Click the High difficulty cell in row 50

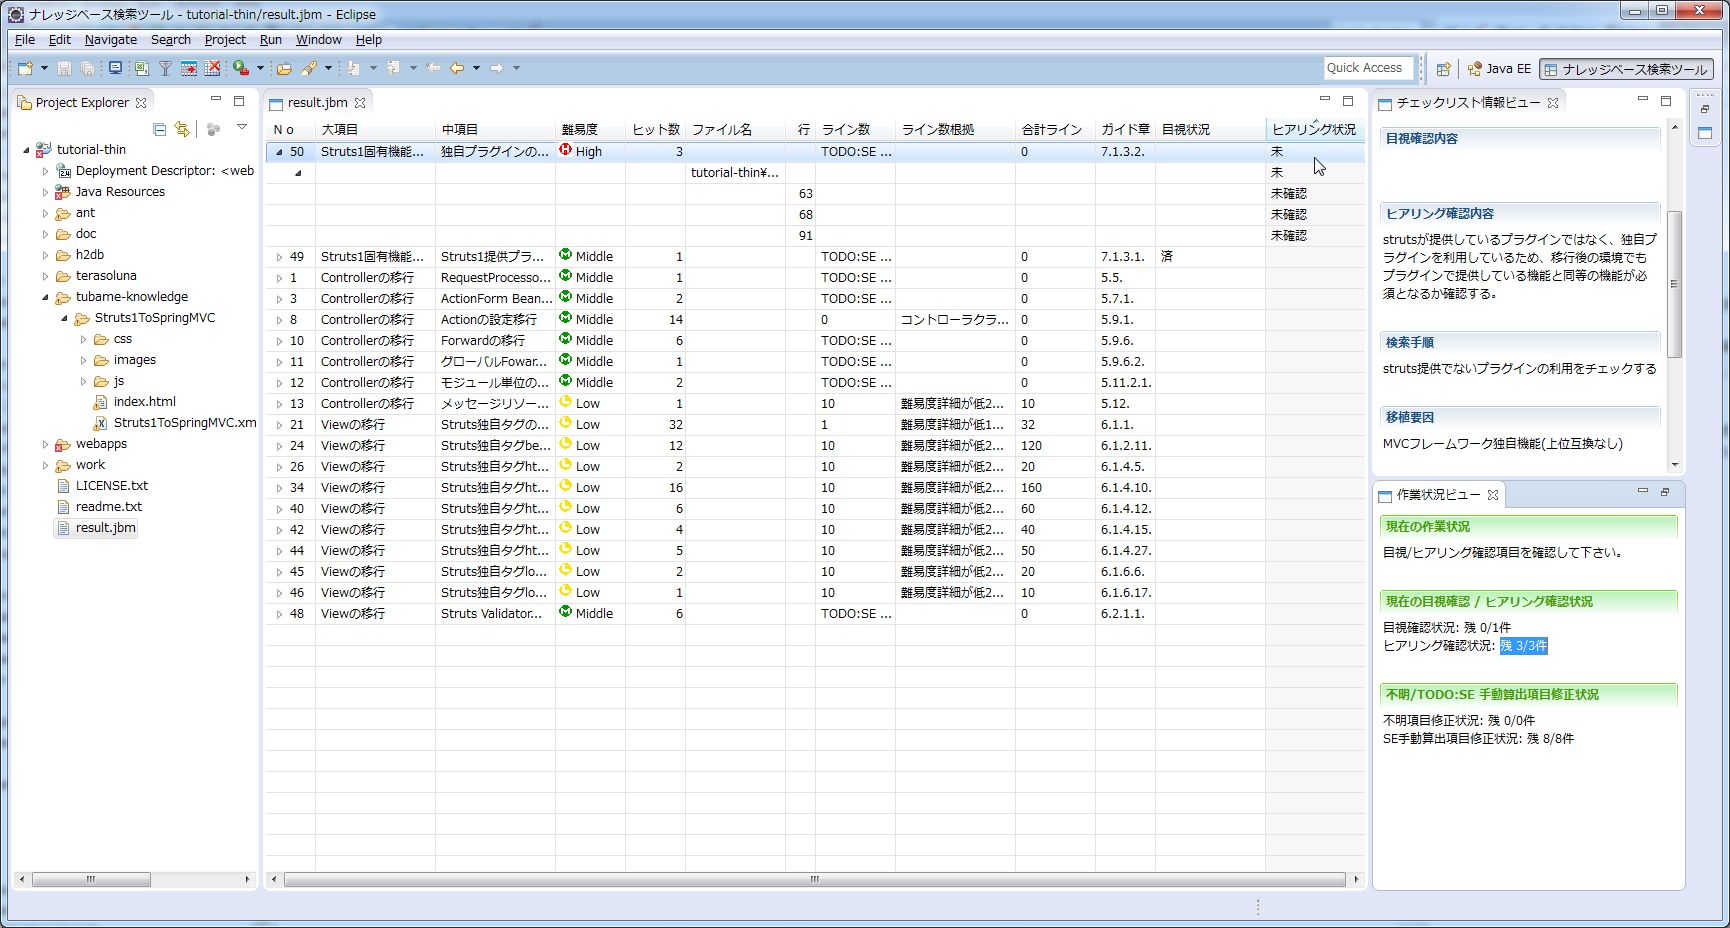pos(590,152)
